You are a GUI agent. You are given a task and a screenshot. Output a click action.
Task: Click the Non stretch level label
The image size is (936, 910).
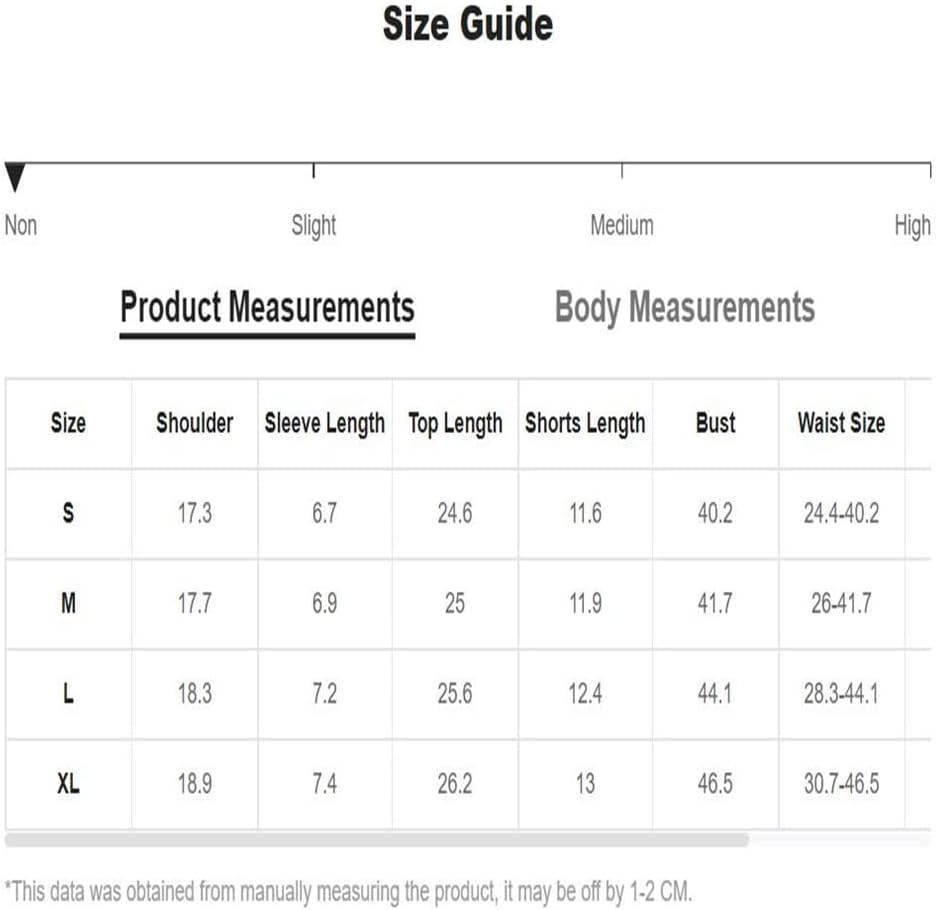coord(21,226)
